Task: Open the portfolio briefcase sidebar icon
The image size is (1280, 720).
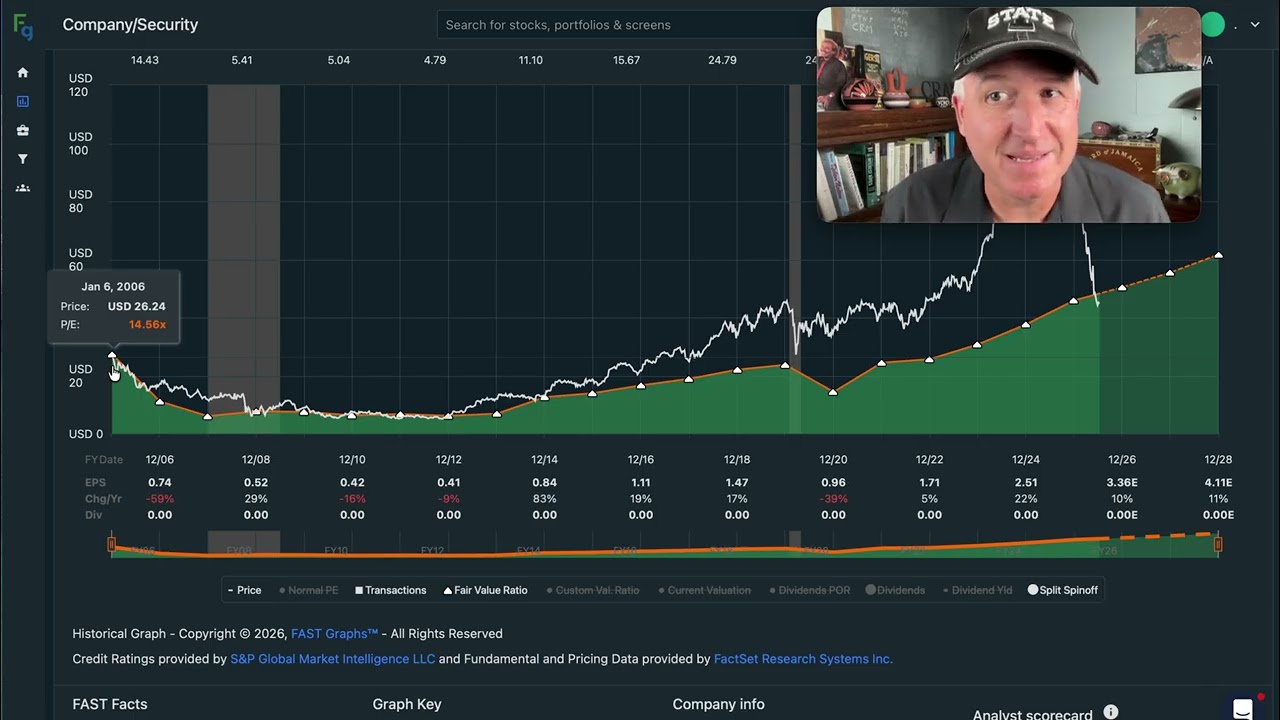Action: [x=23, y=130]
